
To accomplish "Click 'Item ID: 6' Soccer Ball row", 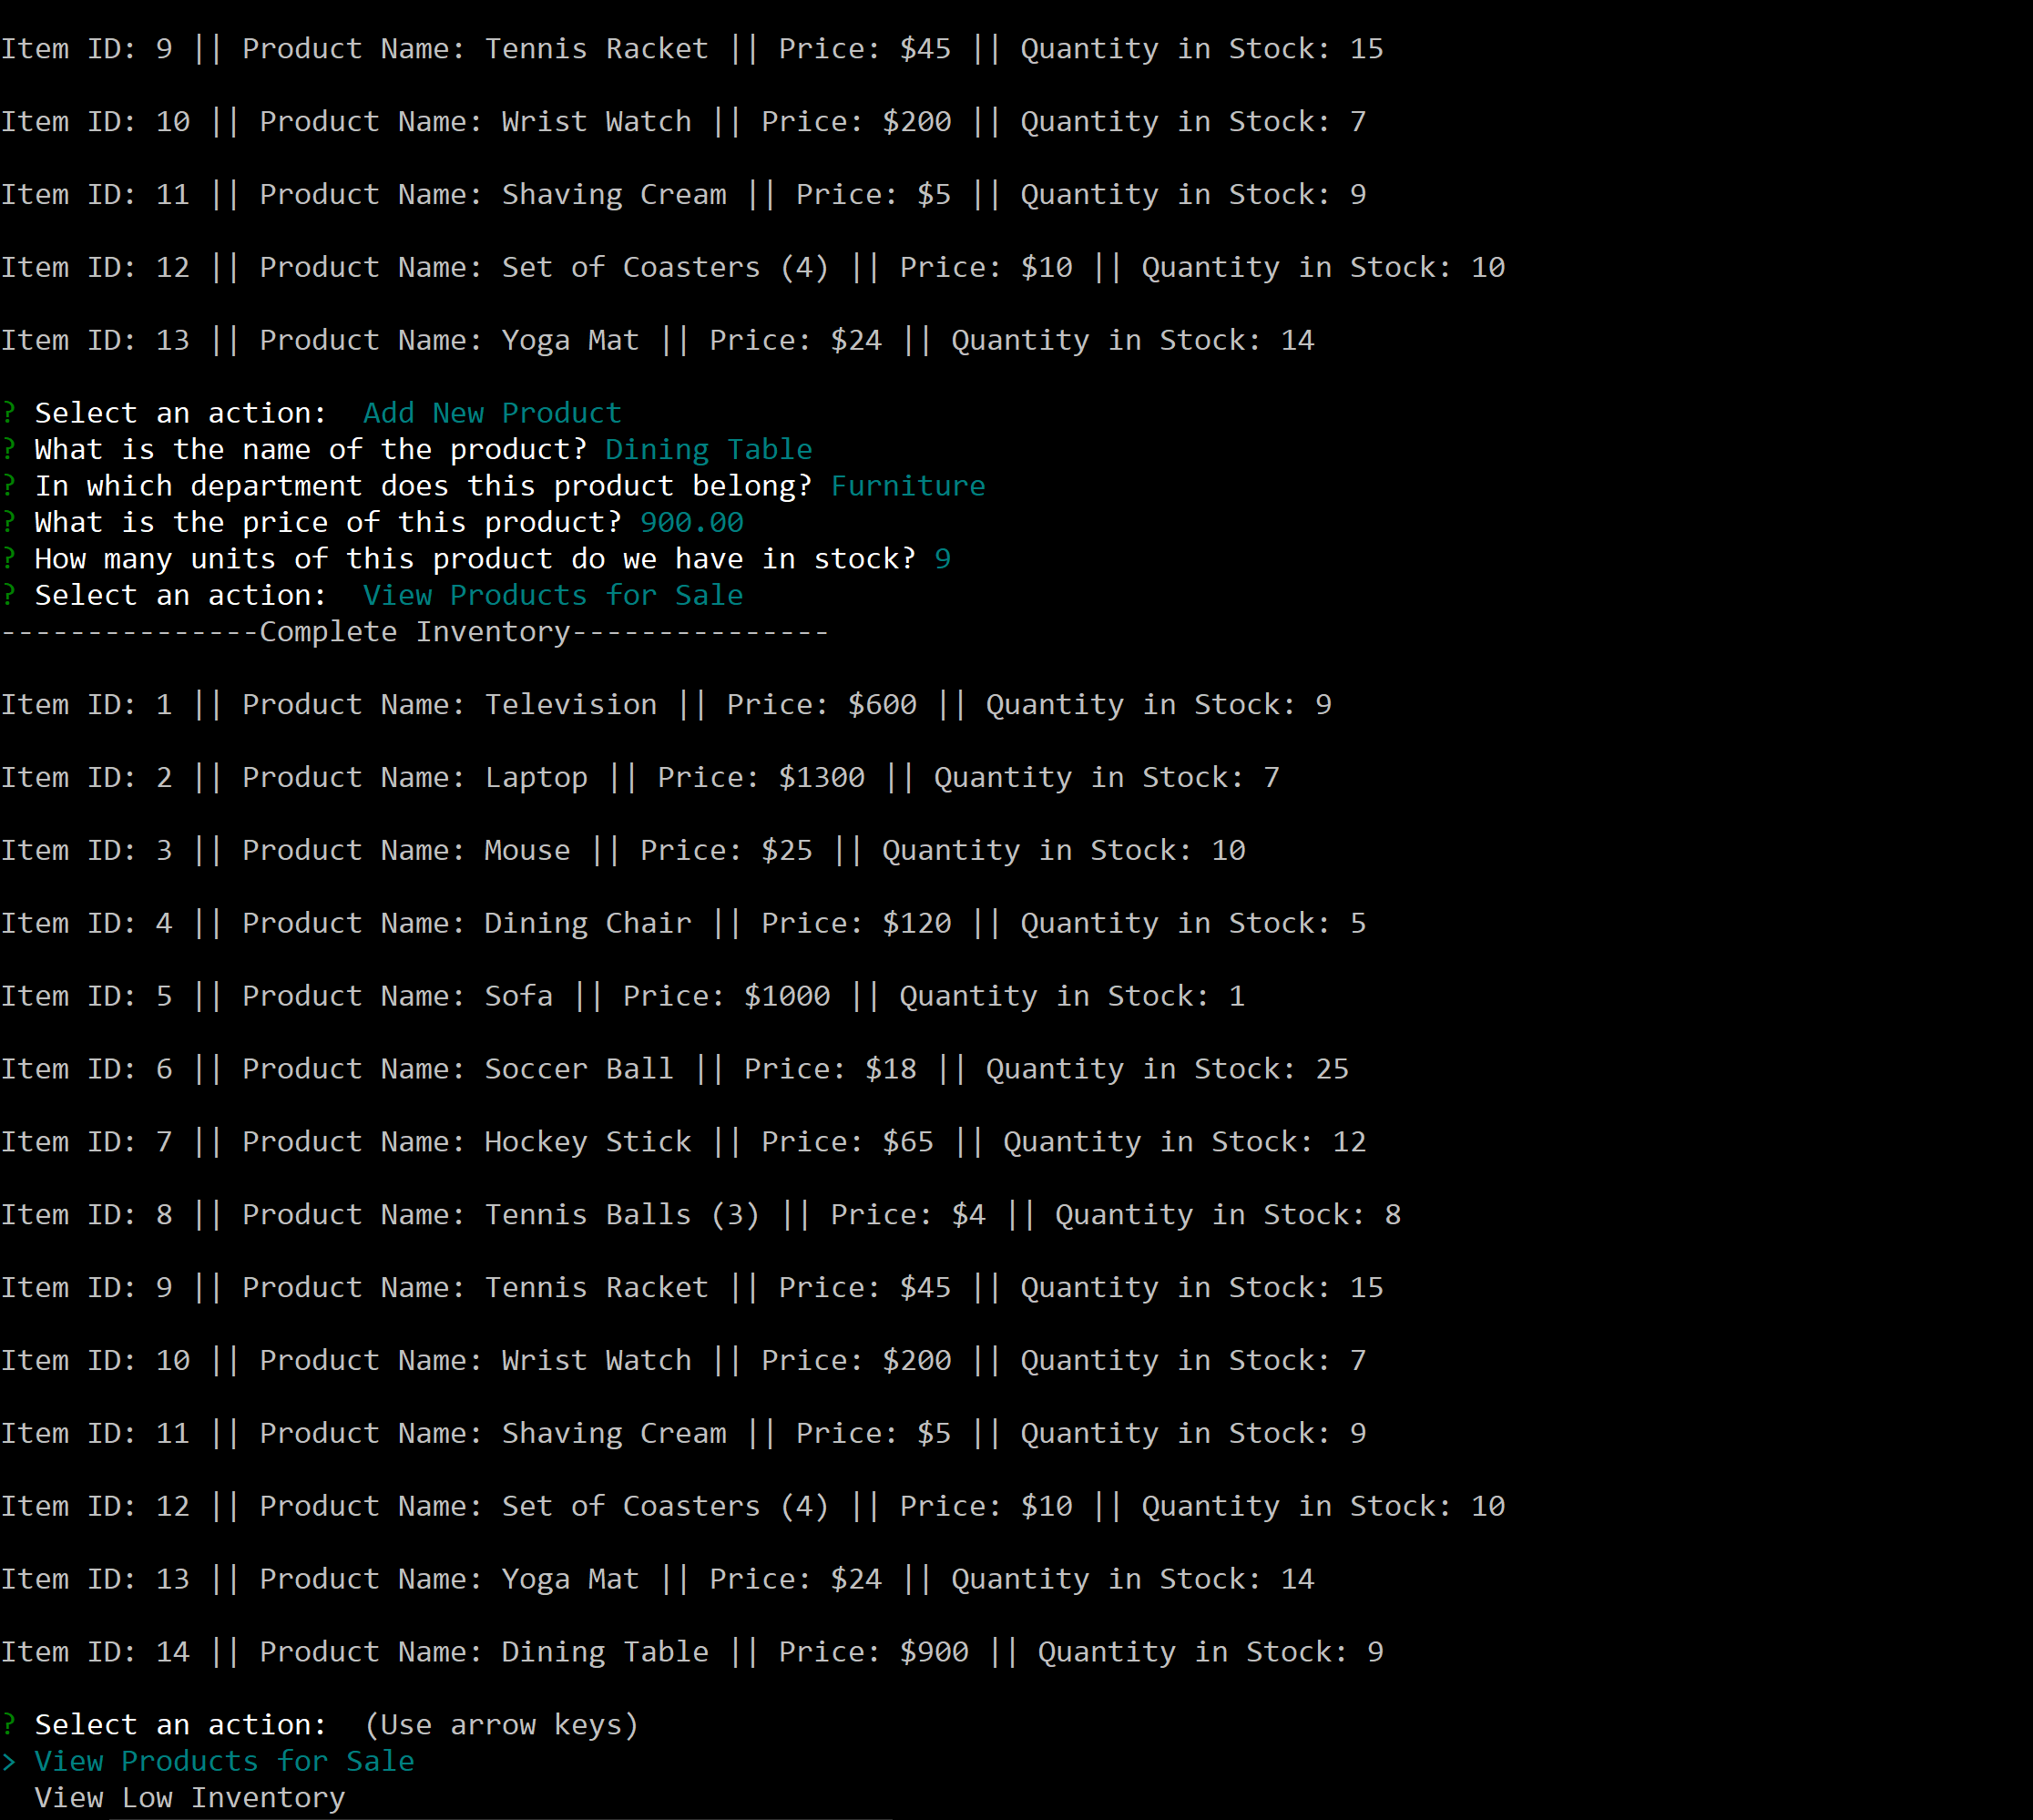I will coord(675,1069).
